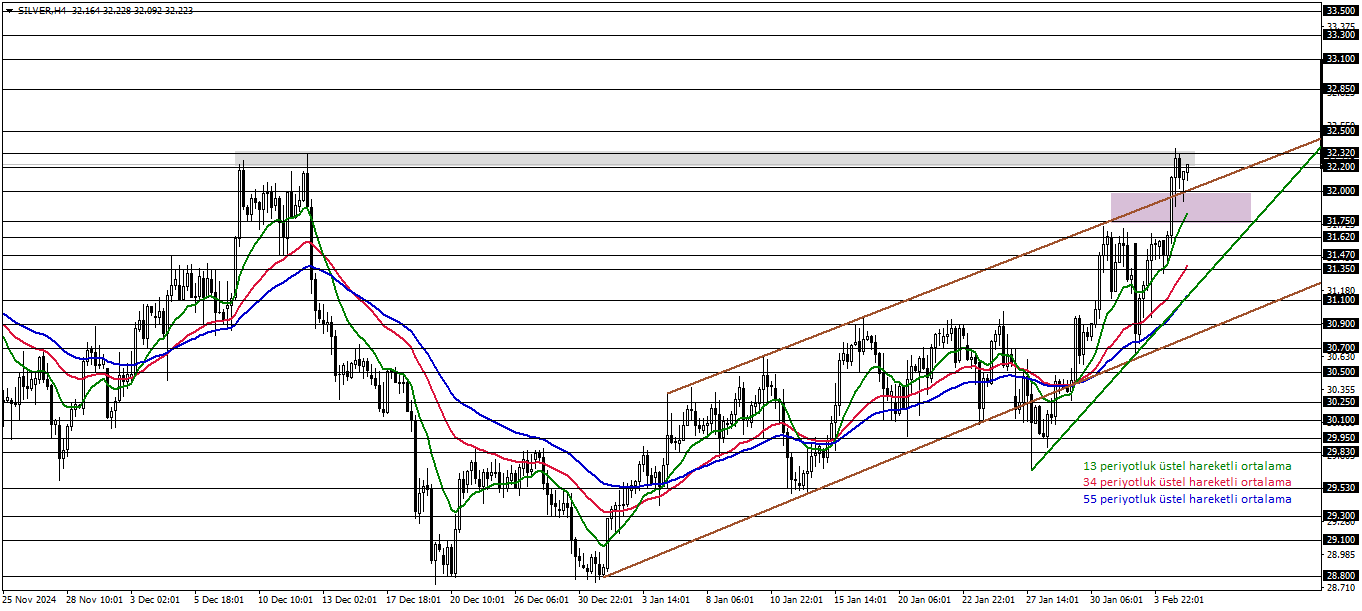Click the 3 Jan 14:01 time label

tap(667, 600)
